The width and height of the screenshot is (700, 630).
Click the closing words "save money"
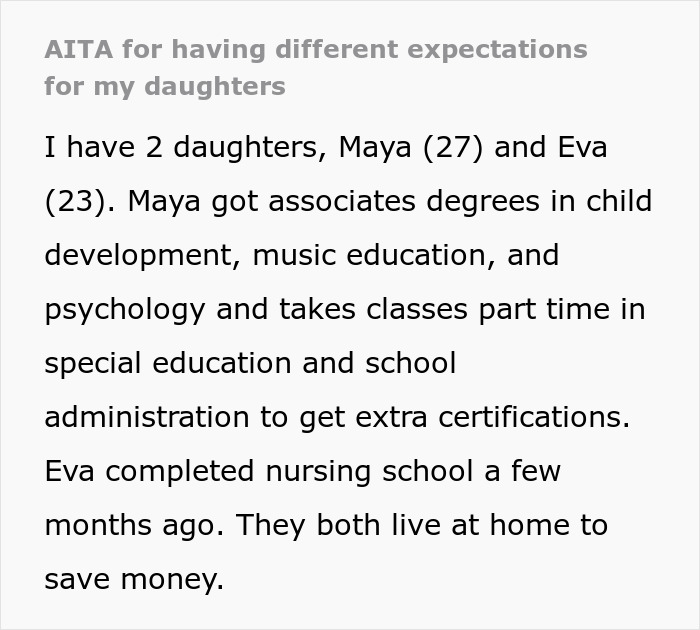click(x=134, y=580)
